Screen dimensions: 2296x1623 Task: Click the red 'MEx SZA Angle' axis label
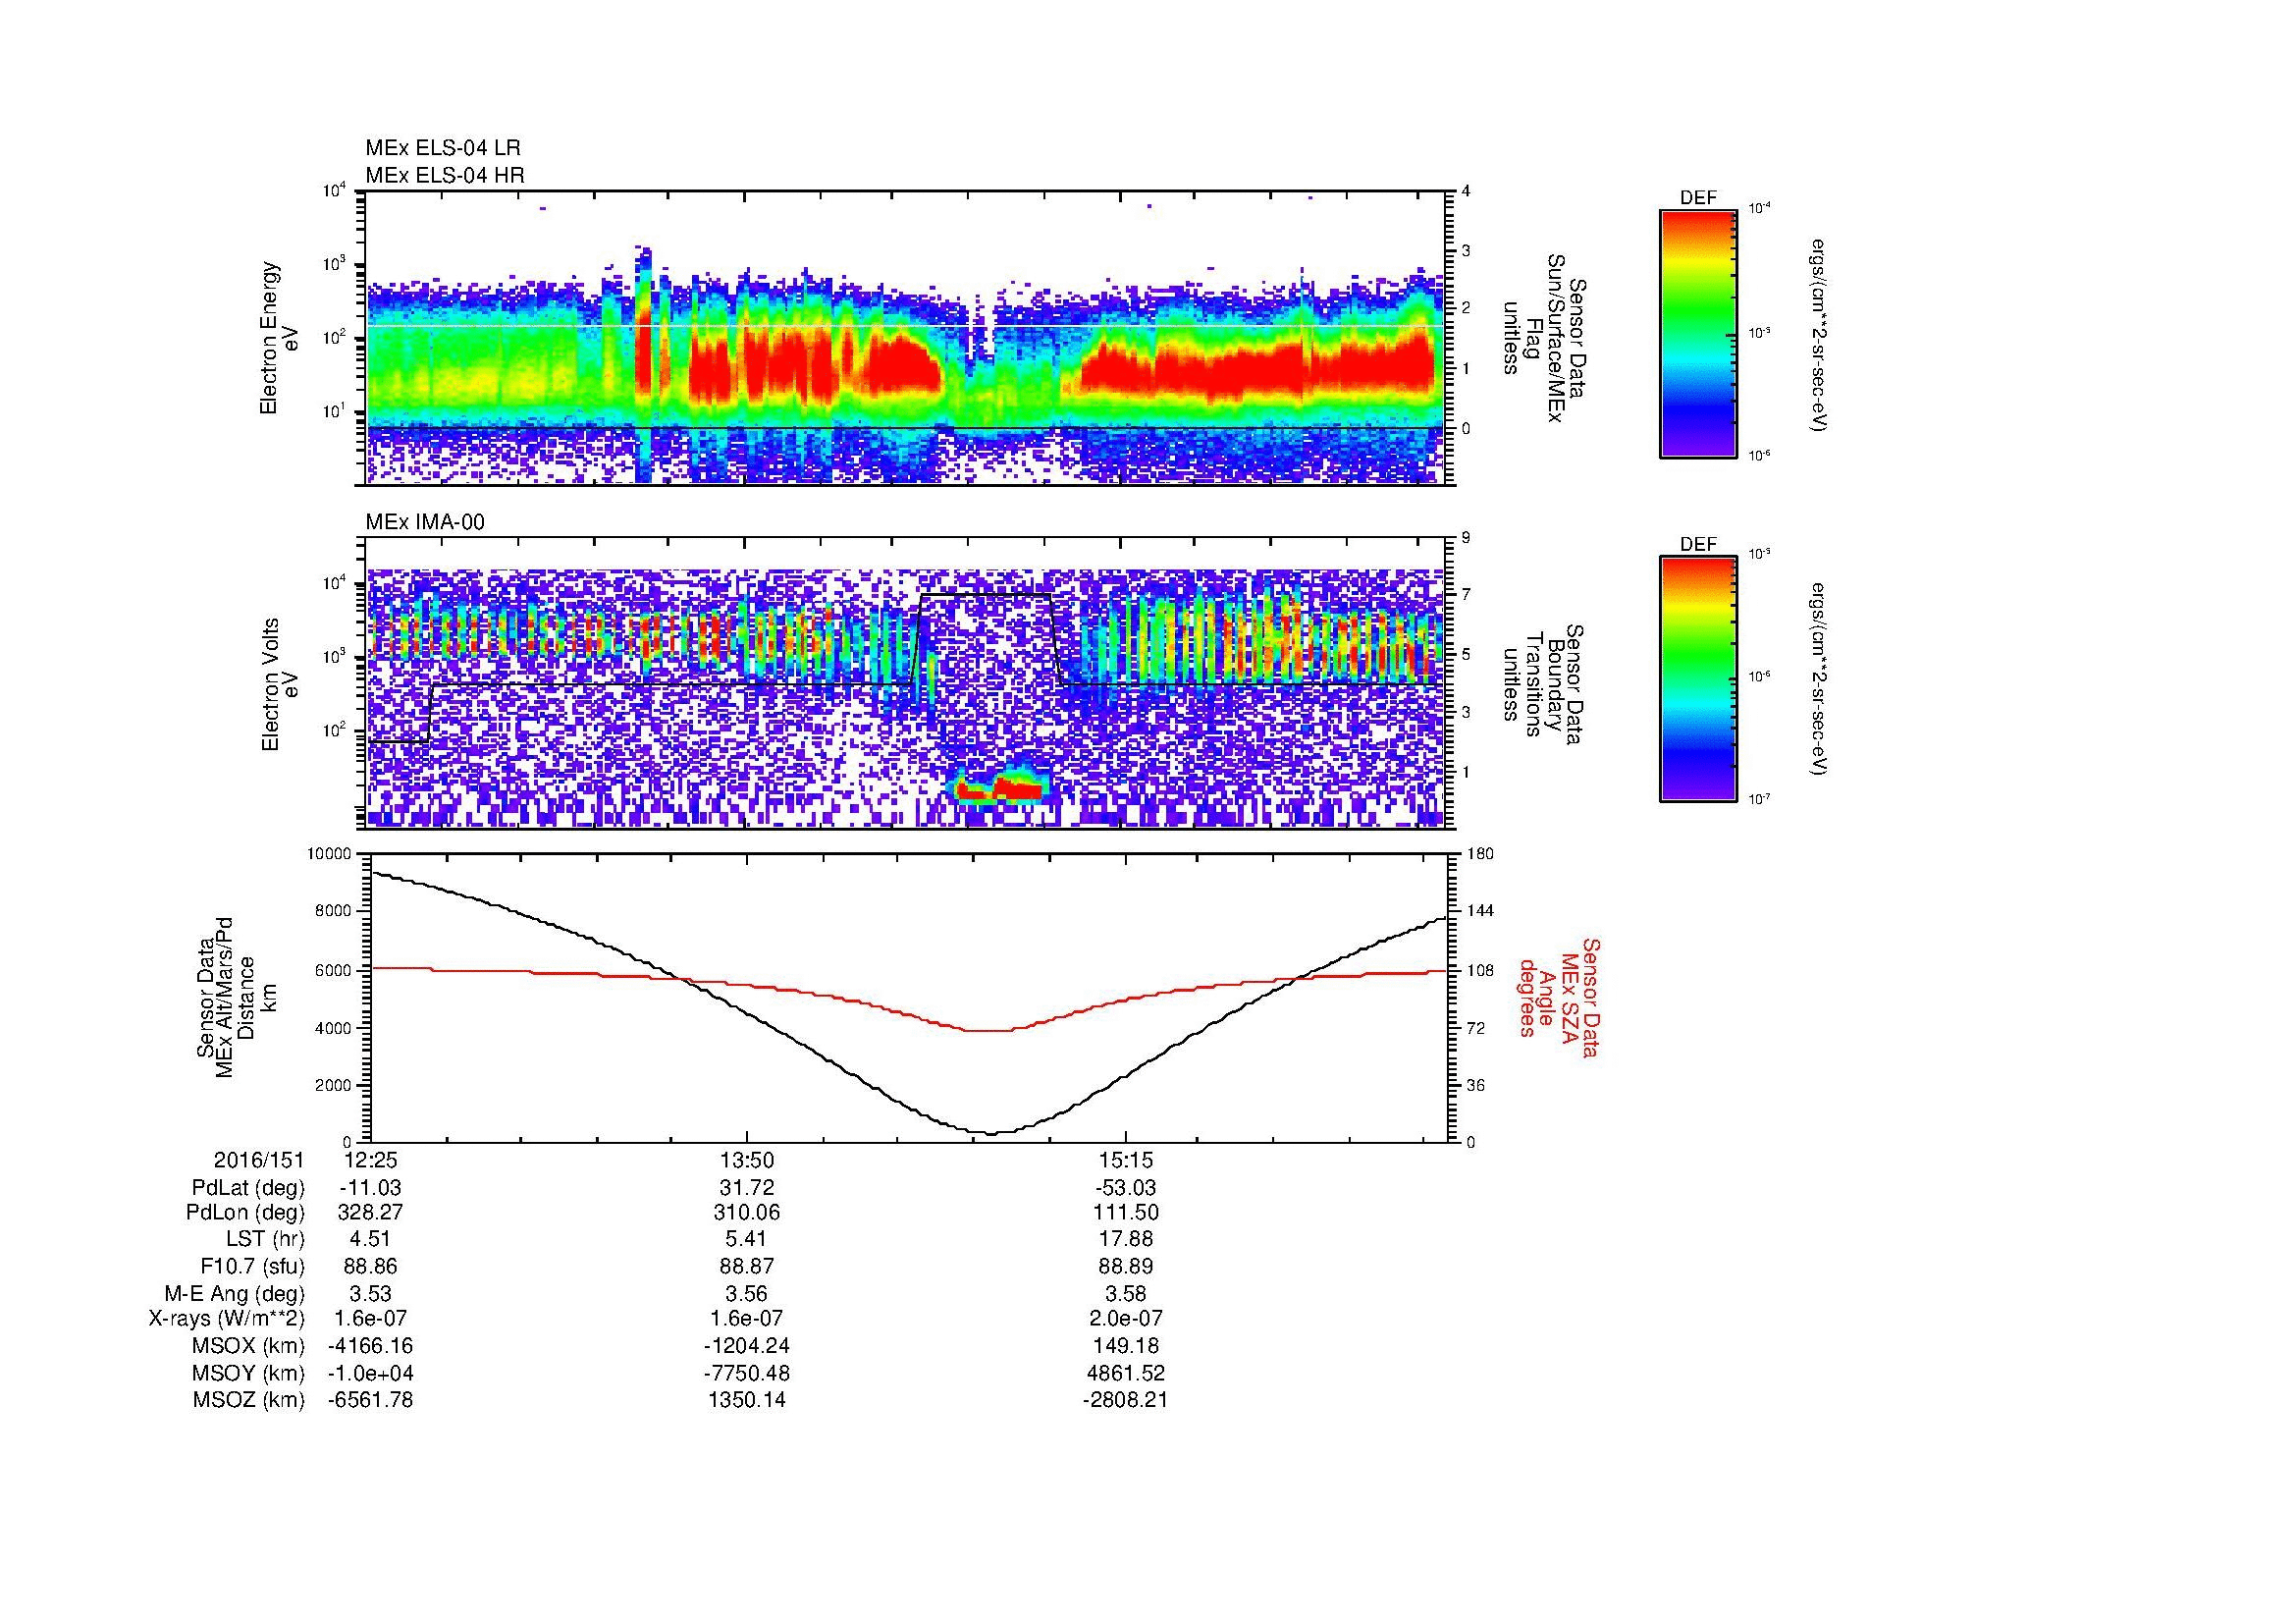[1560, 997]
